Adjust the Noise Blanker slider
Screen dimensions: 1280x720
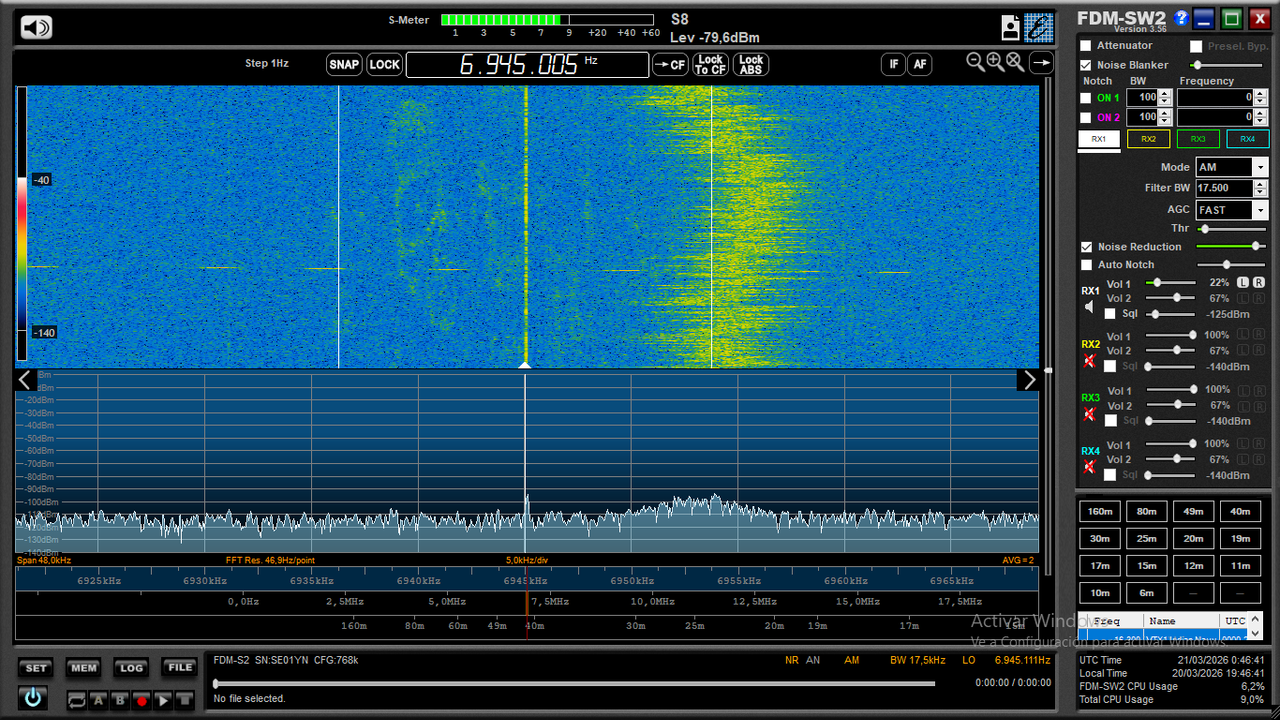point(1227,65)
